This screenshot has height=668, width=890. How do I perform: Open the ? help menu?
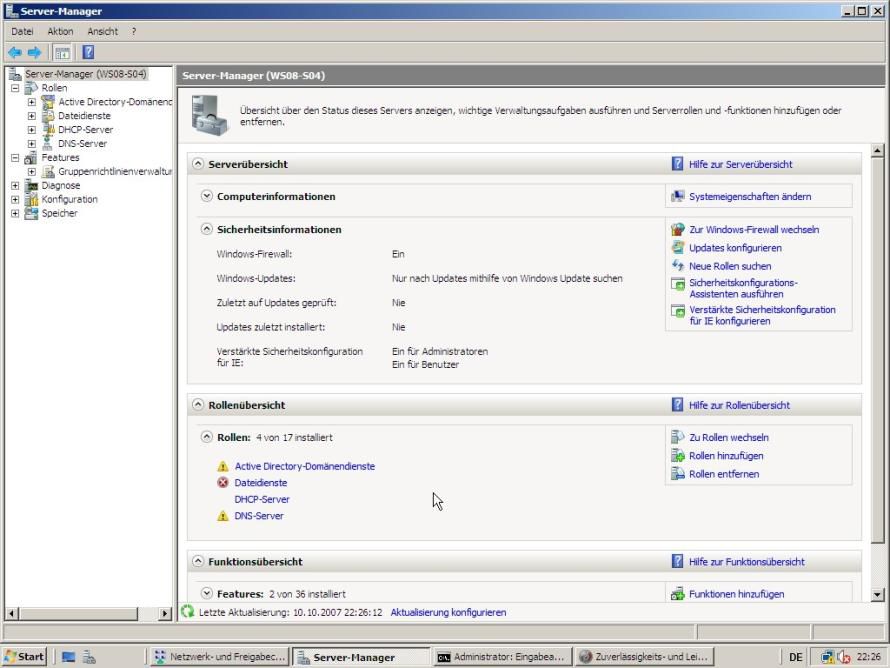click(134, 31)
